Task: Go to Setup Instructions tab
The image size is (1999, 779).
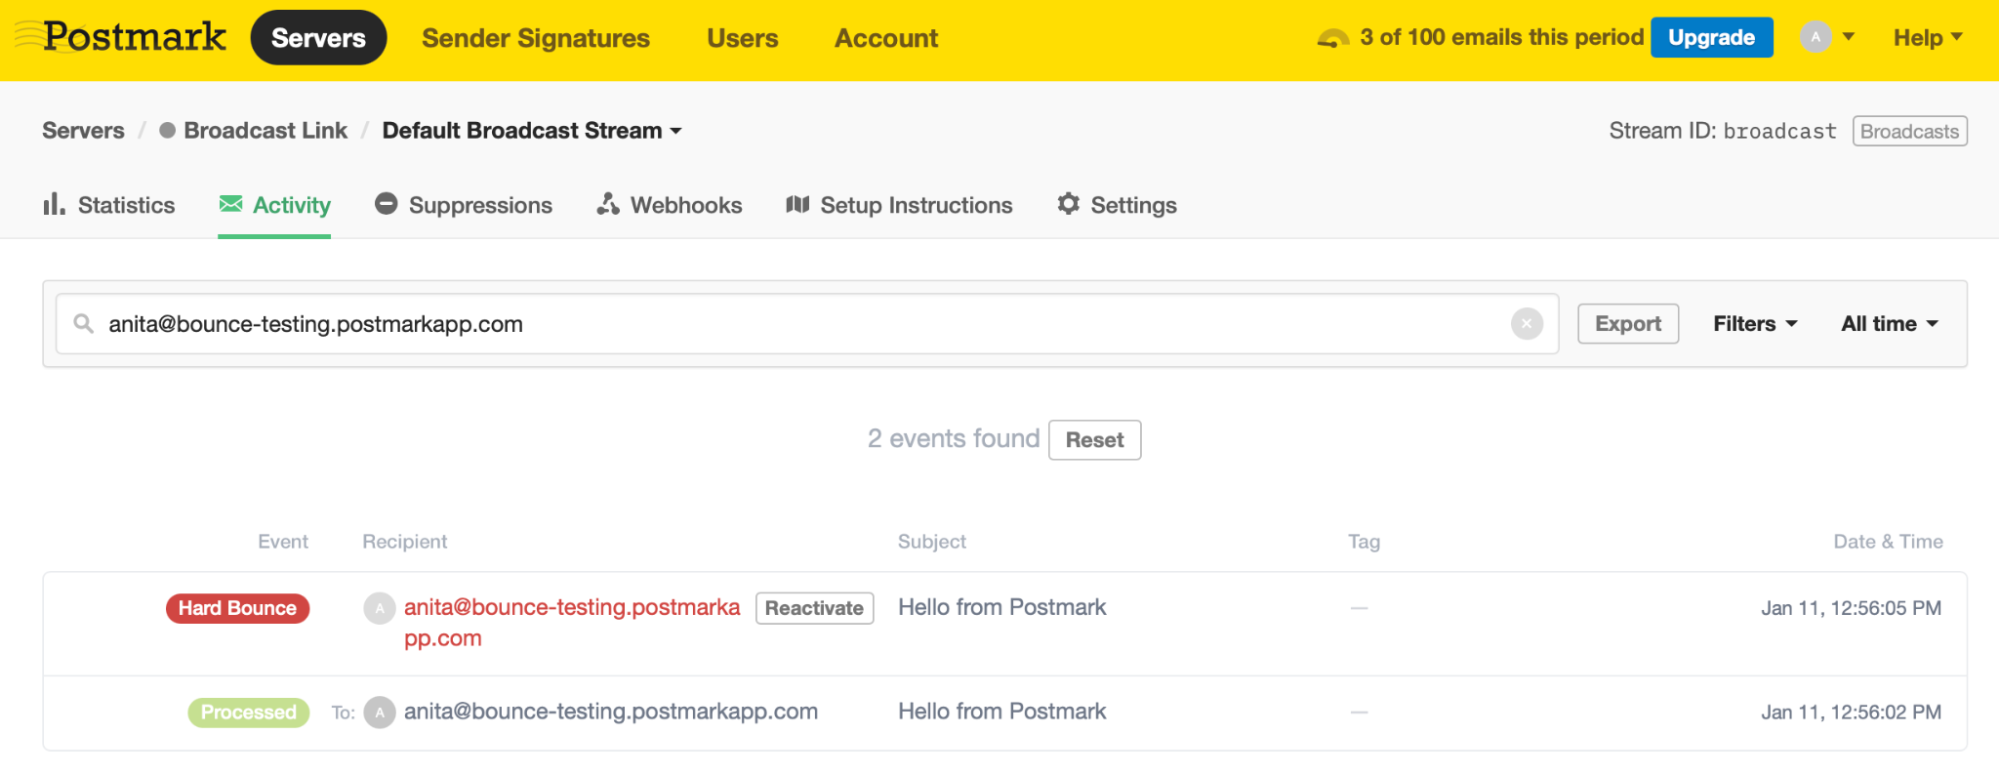Action: [x=899, y=205]
